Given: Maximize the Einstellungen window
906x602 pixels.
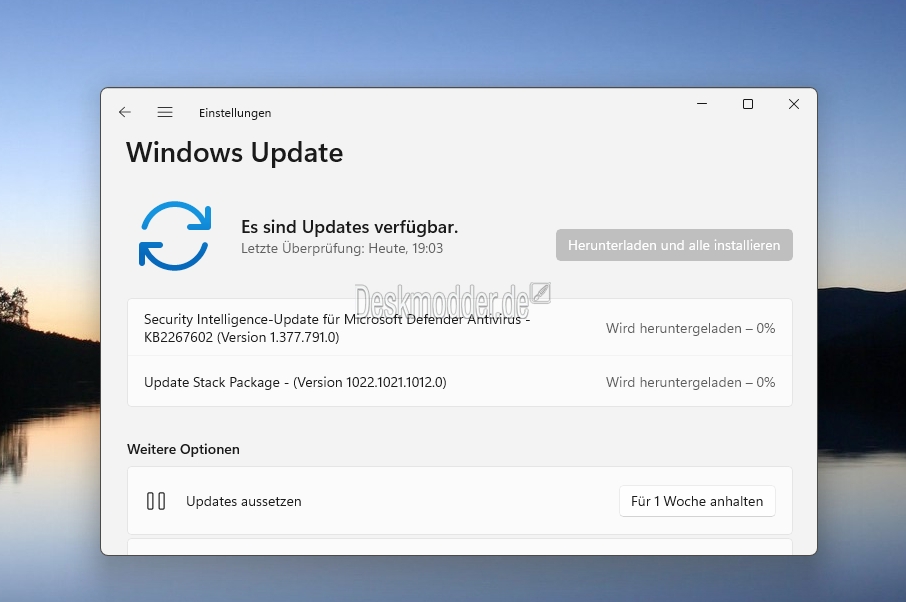Looking at the screenshot, I should pyautogui.click(x=748, y=104).
